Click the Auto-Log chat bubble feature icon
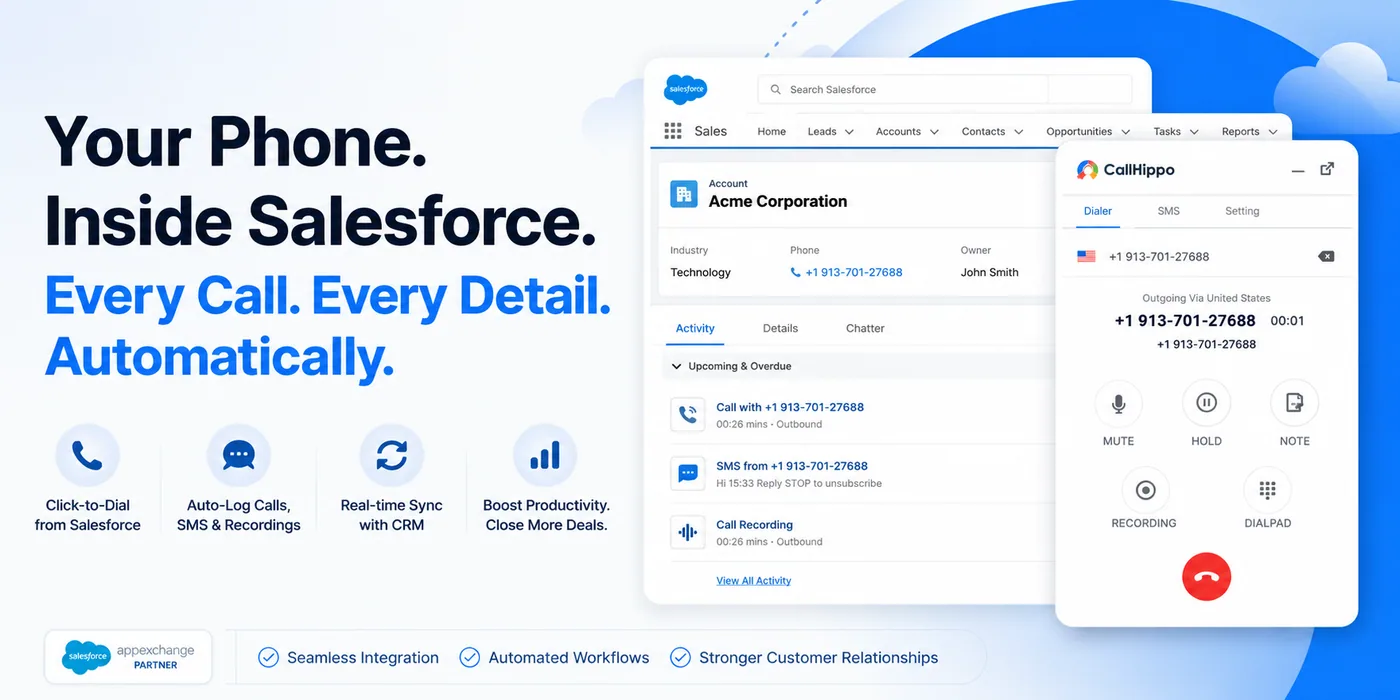The height and width of the screenshot is (700, 1400). 238,456
